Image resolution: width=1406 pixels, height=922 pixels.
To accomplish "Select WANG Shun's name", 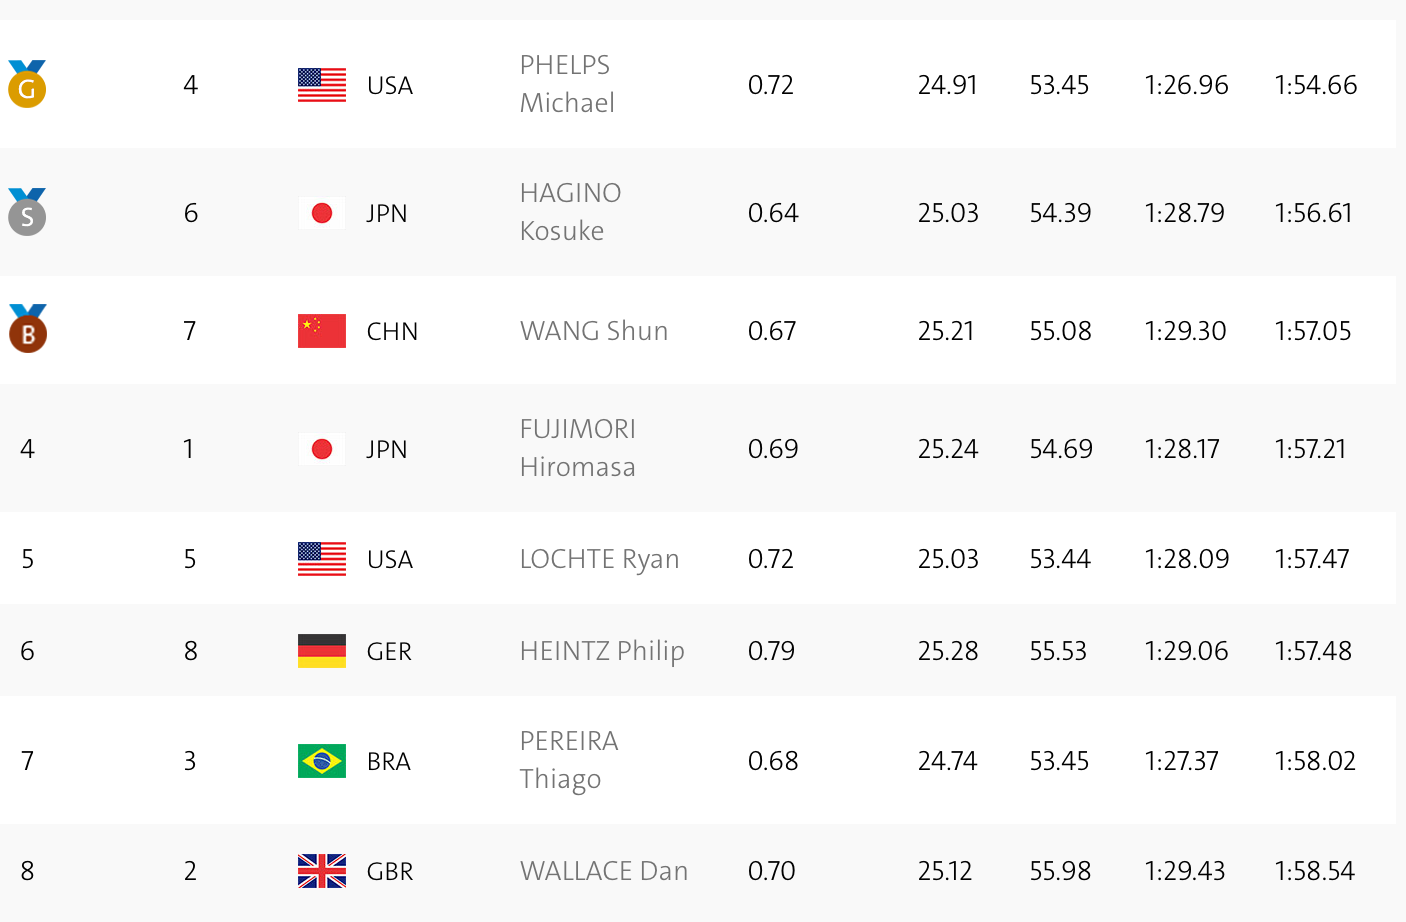I will coord(594,331).
